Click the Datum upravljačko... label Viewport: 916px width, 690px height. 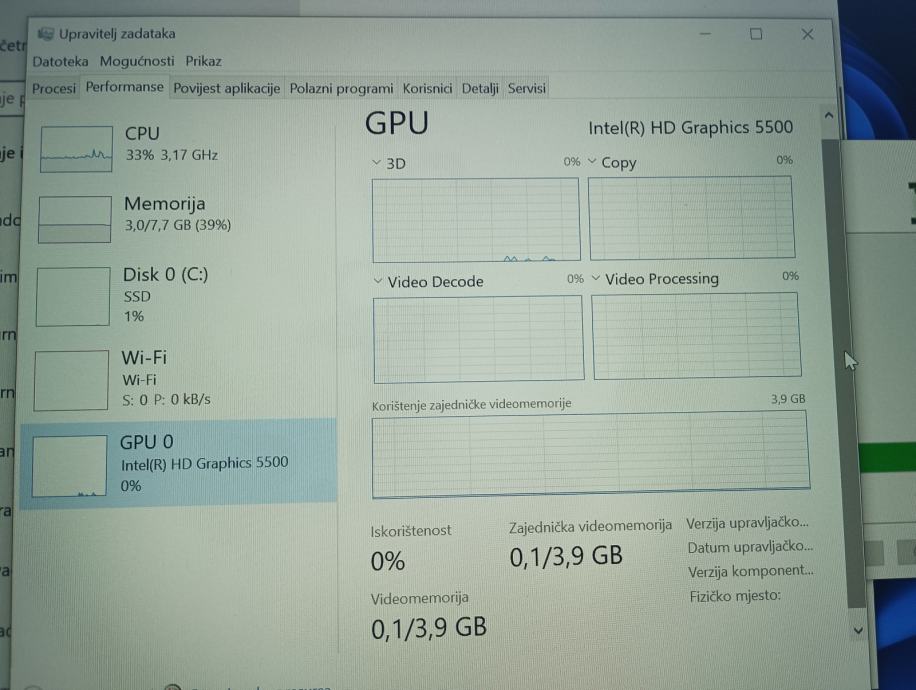pos(750,547)
